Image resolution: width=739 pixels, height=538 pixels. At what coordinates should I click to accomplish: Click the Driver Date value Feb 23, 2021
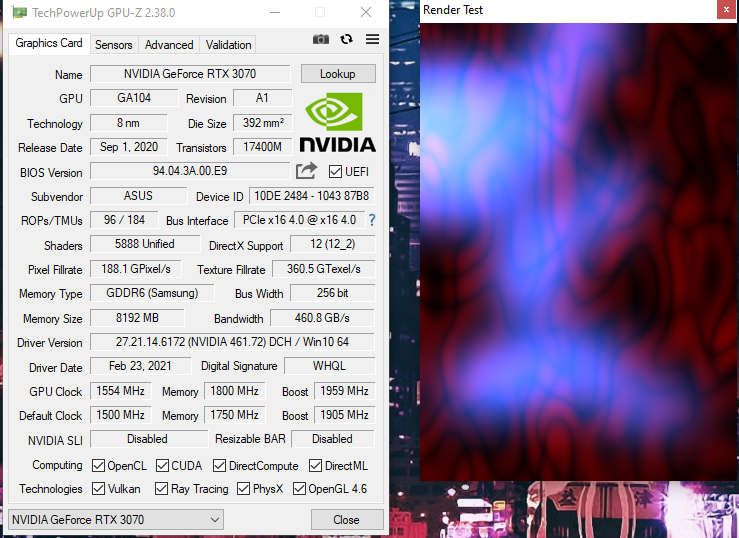pyautogui.click(x=140, y=366)
